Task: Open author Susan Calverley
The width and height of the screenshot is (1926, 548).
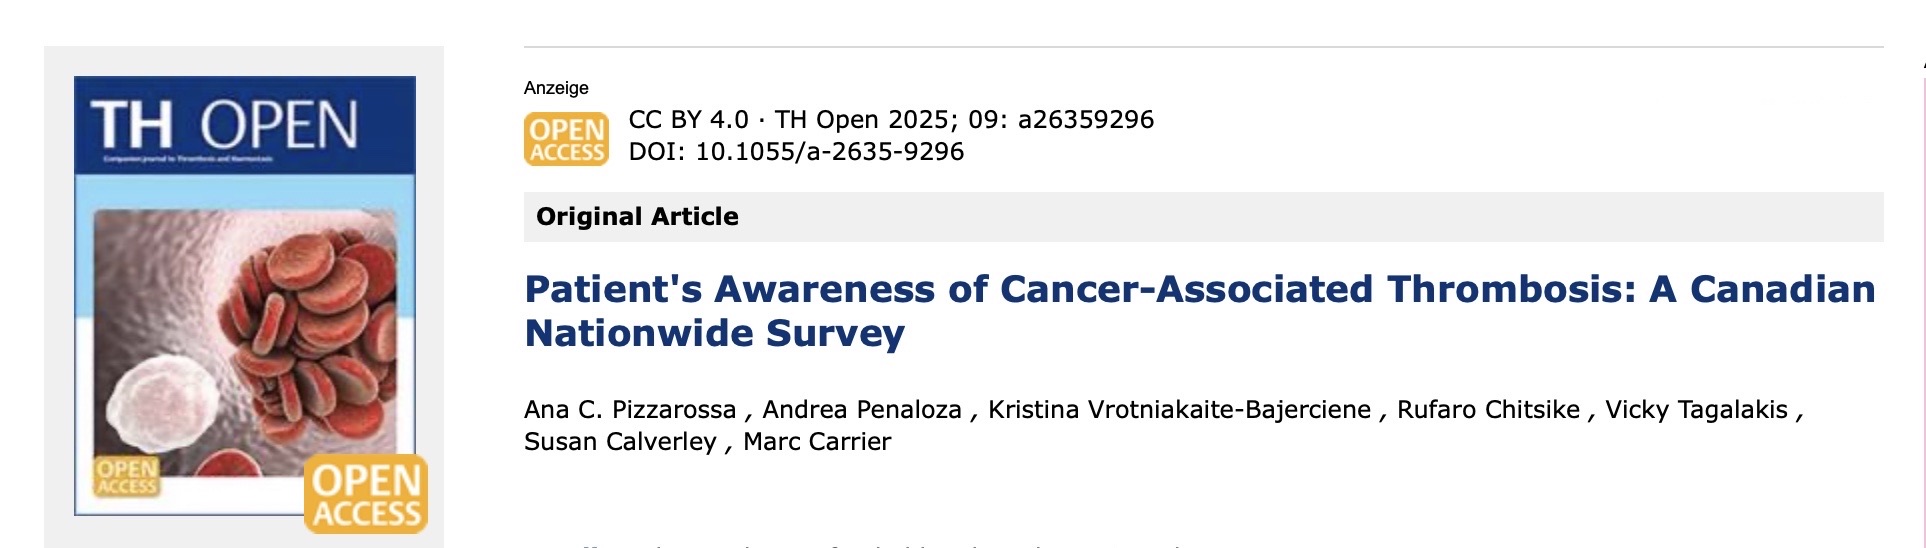Action: tap(620, 442)
